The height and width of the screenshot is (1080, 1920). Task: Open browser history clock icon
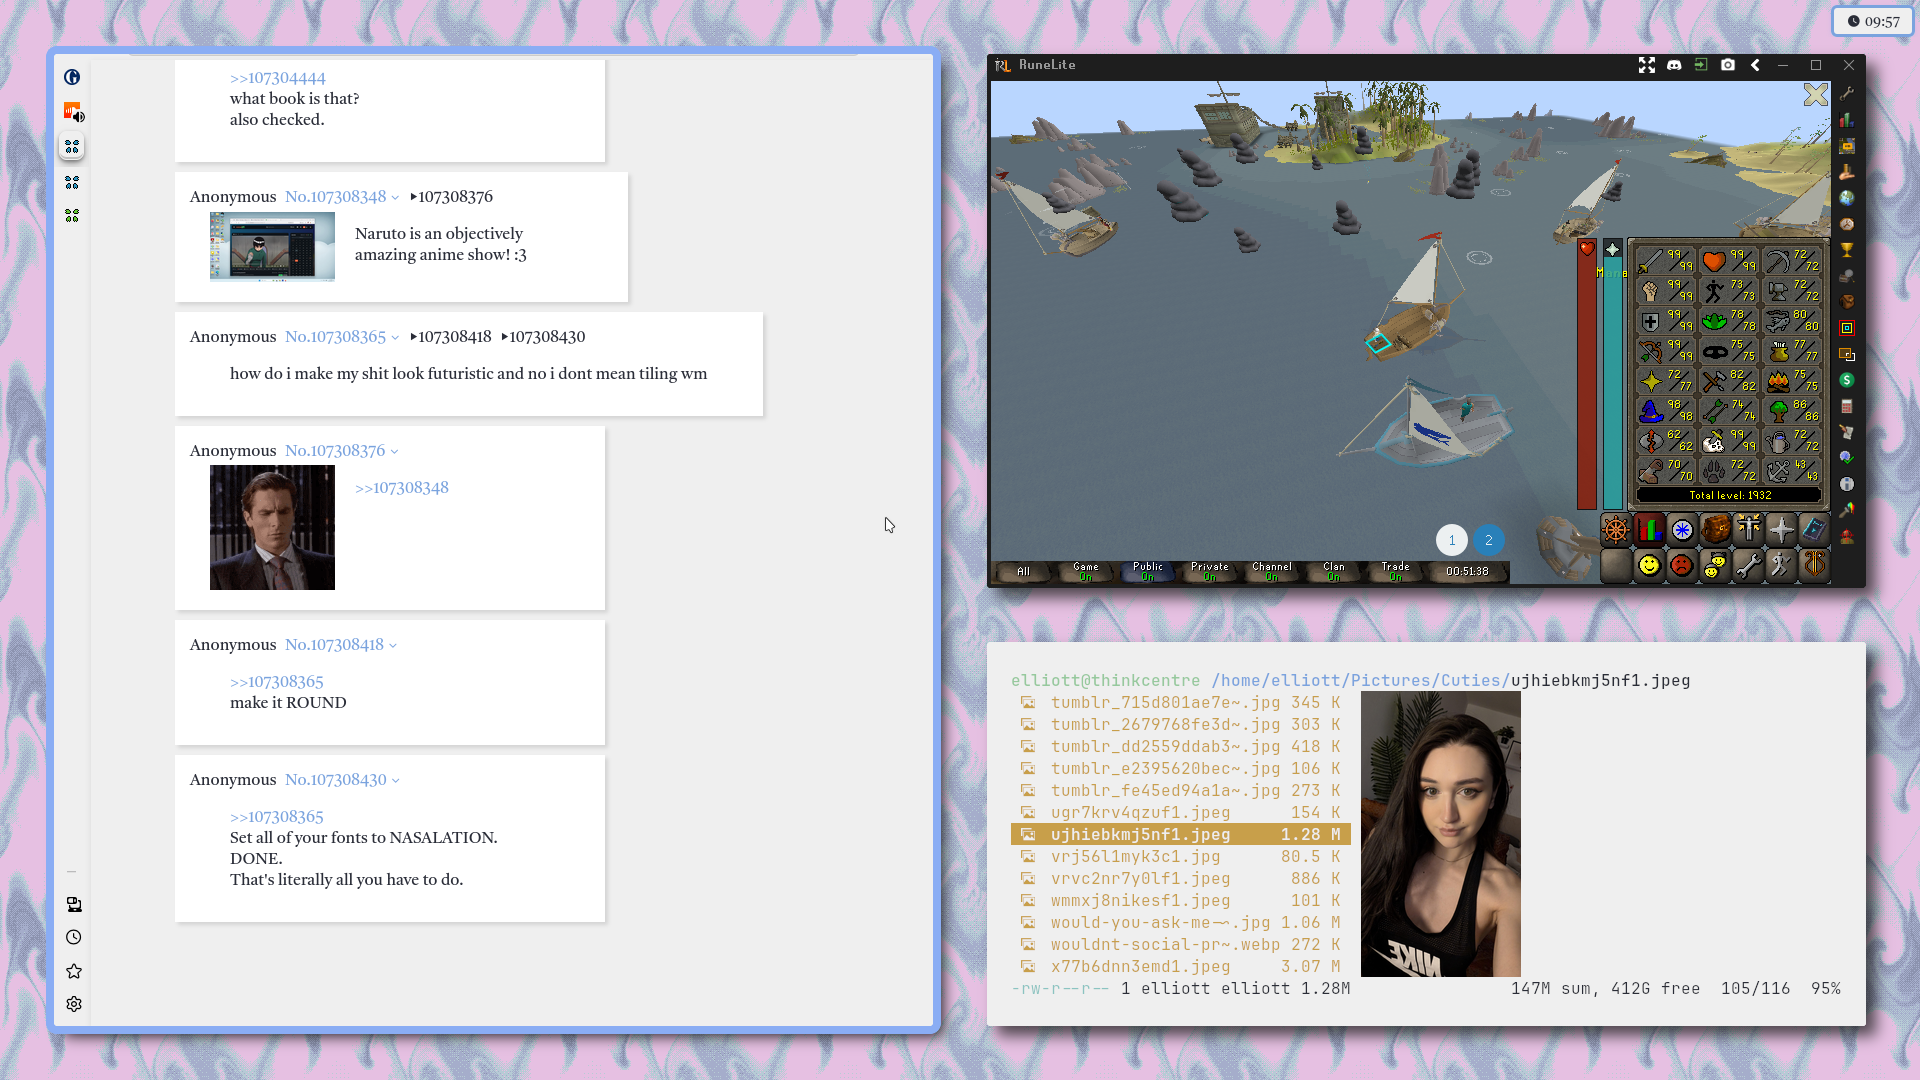click(x=74, y=937)
